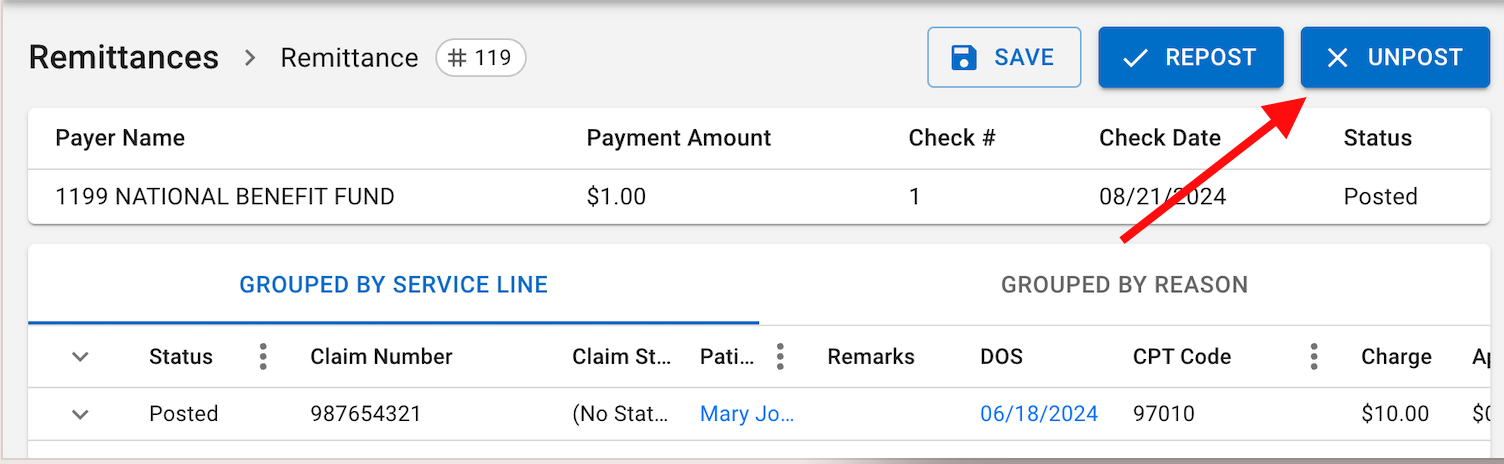Click the Remittances breadcrumb
This screenshot has width=1504, height=464.
pos(124,58)
